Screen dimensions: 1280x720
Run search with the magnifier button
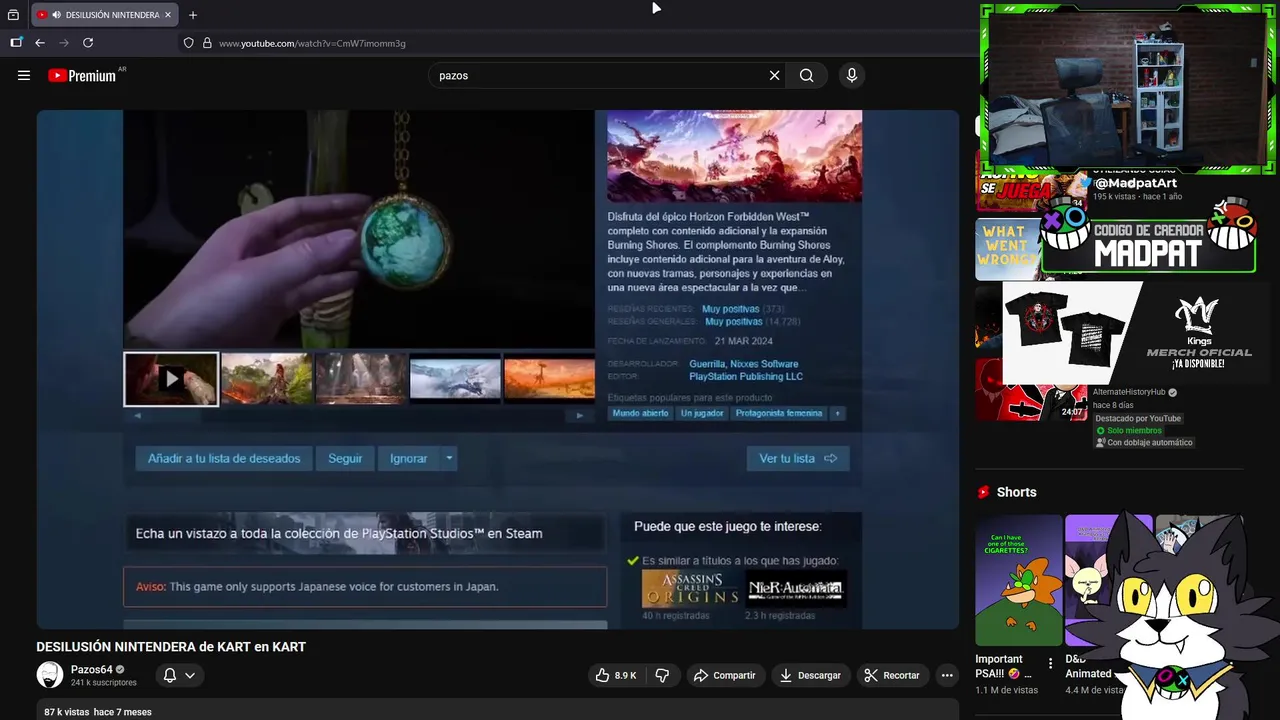(806, 75)
